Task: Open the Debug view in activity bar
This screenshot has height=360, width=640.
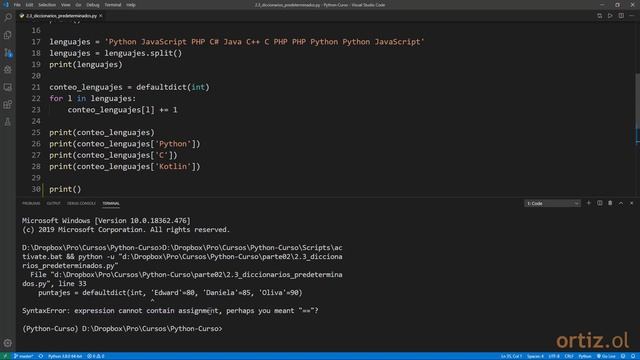Action: [8, 70]
